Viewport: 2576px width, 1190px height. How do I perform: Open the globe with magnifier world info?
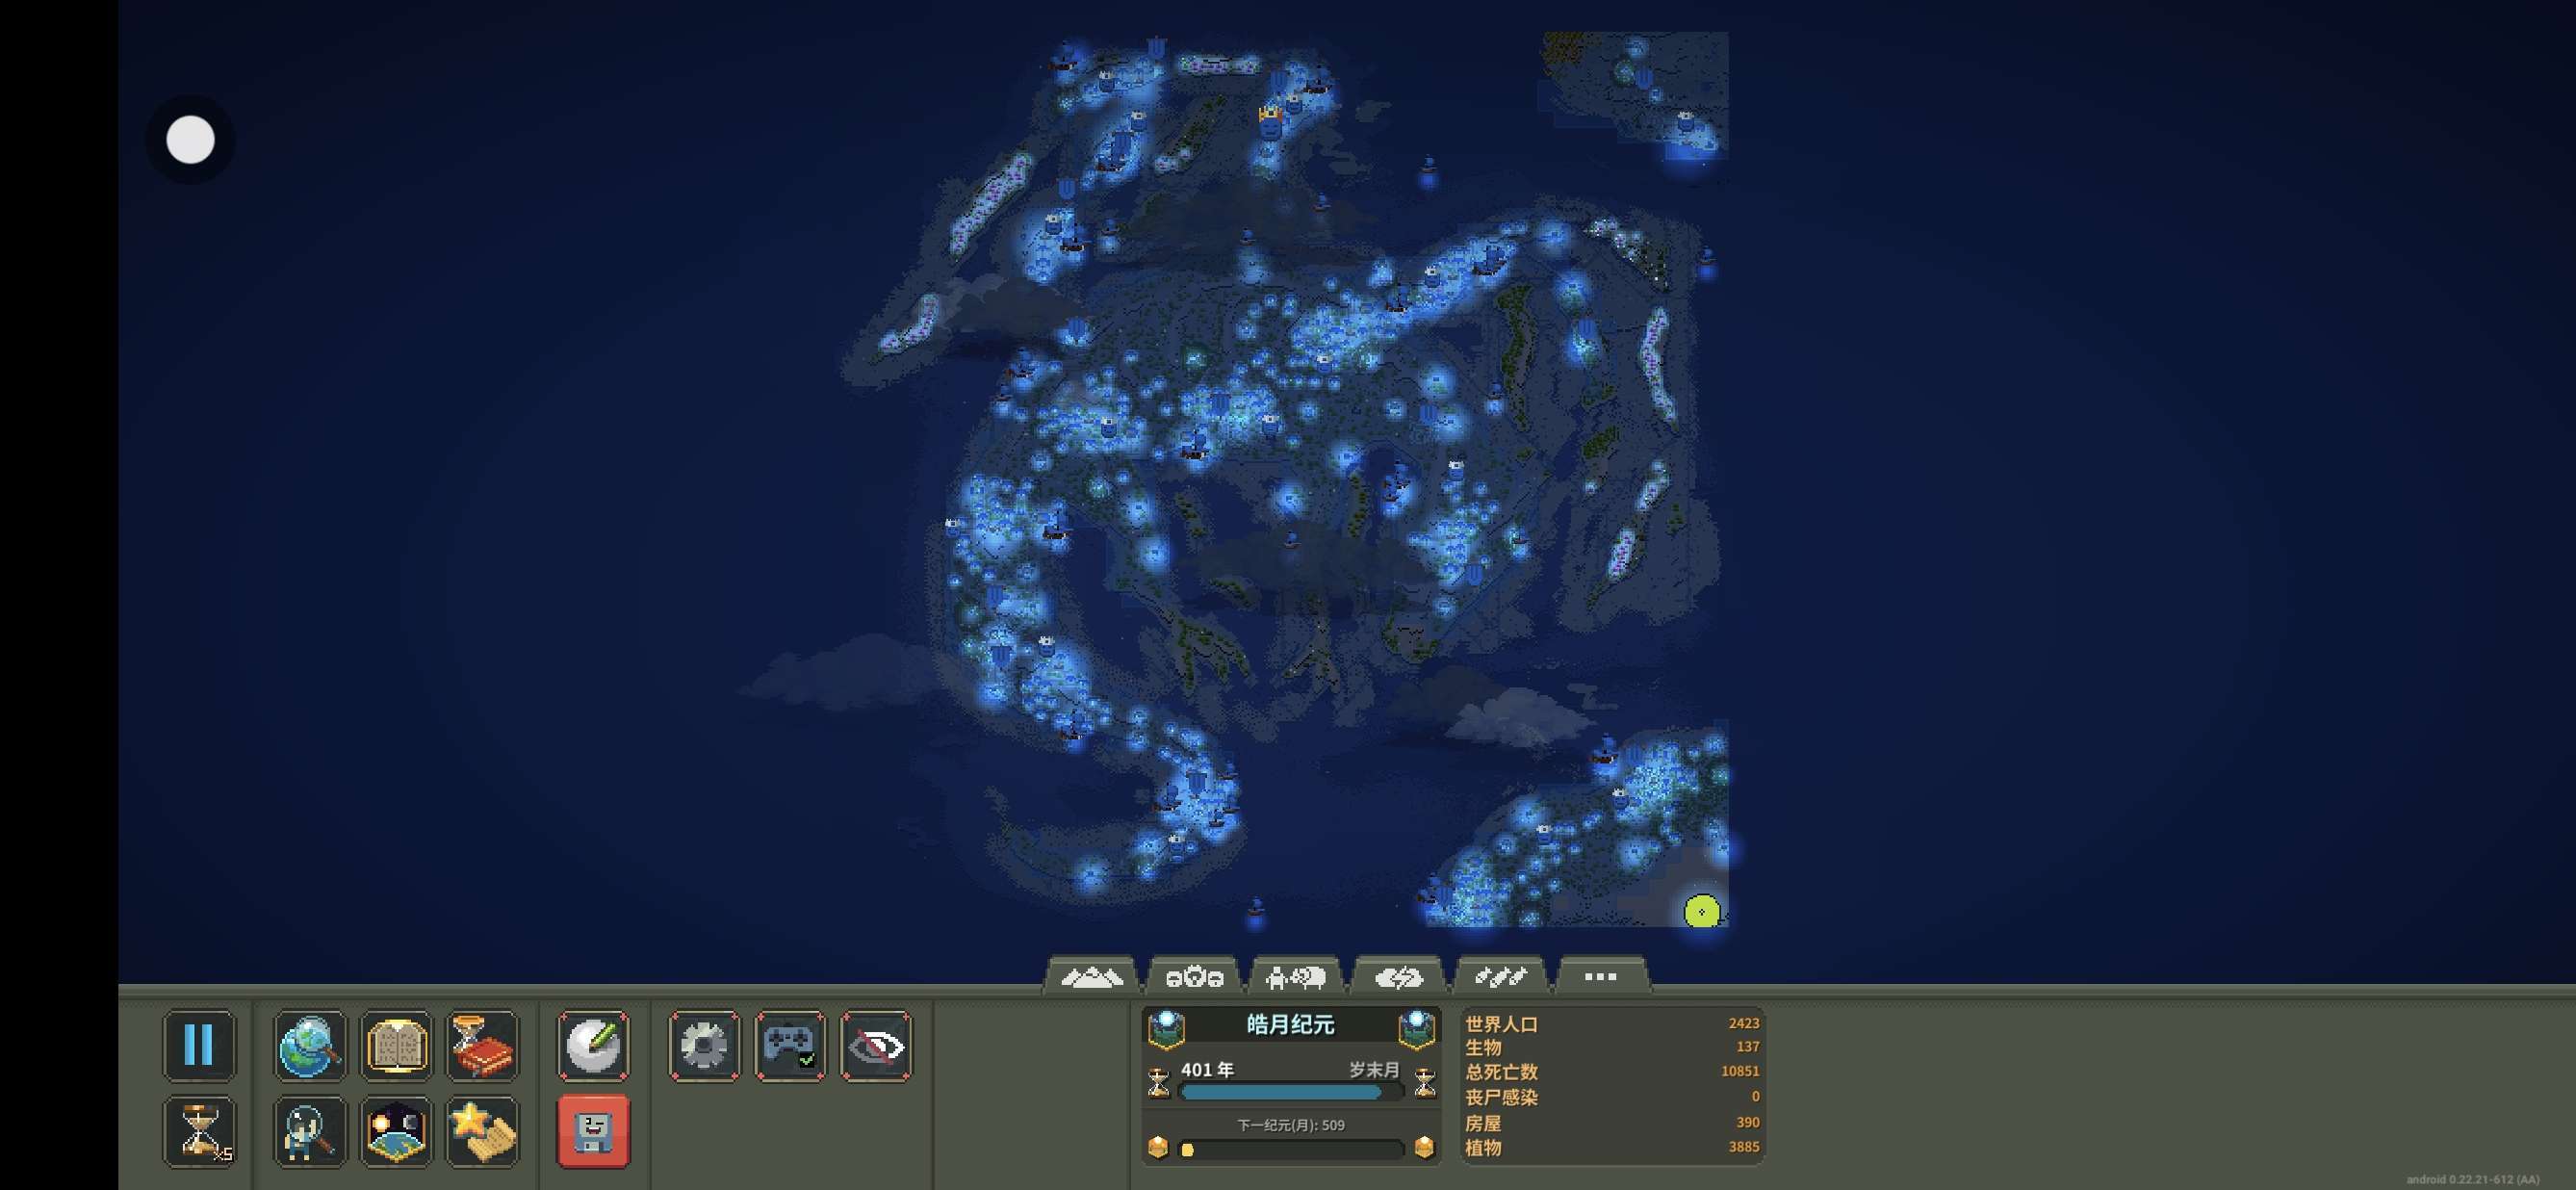(310, 1045)
